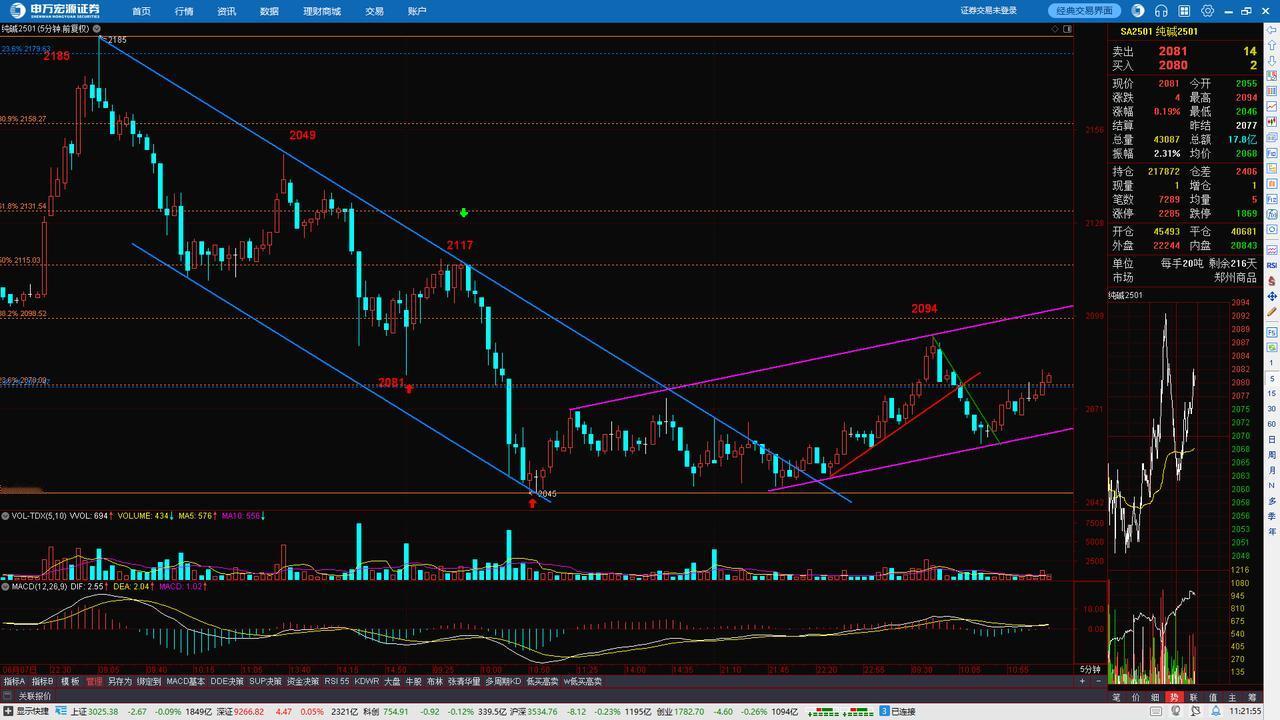This screenshot has height=720, width=1280.
Task: Click the down arrow icon in right sidebar
Action: point(1272,60)
